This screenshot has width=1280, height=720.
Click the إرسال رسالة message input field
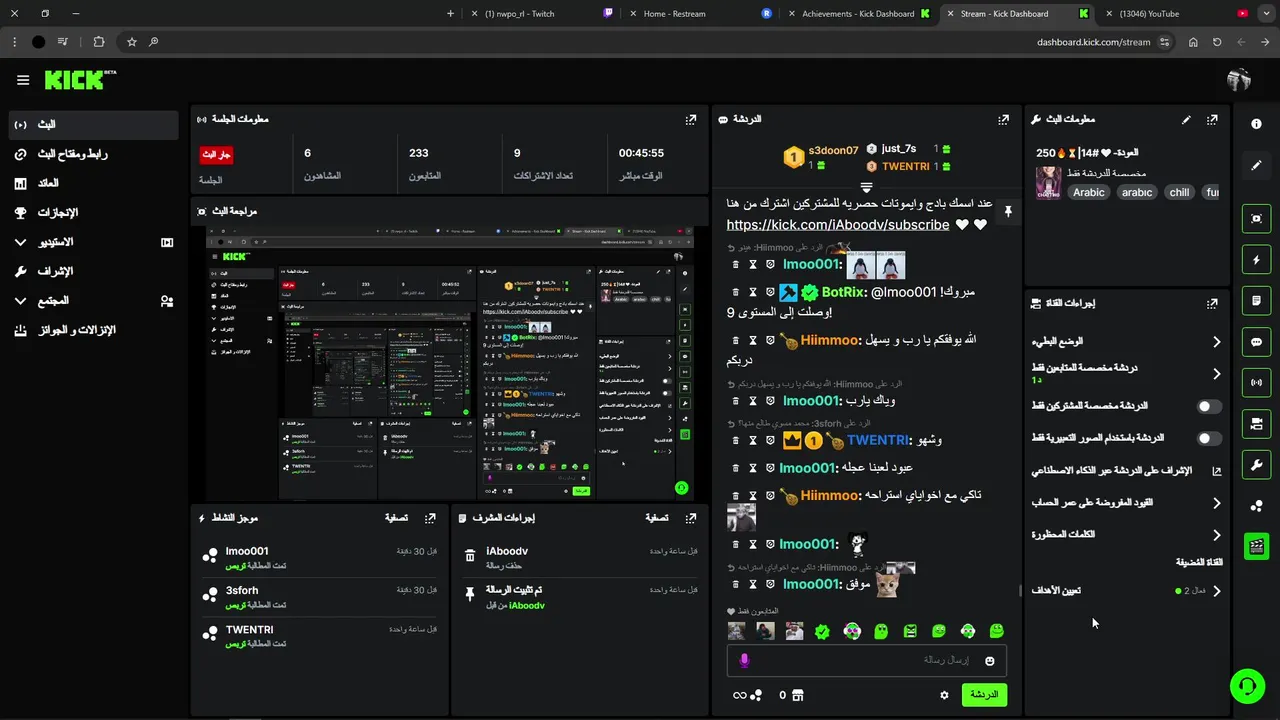(866, 661)
